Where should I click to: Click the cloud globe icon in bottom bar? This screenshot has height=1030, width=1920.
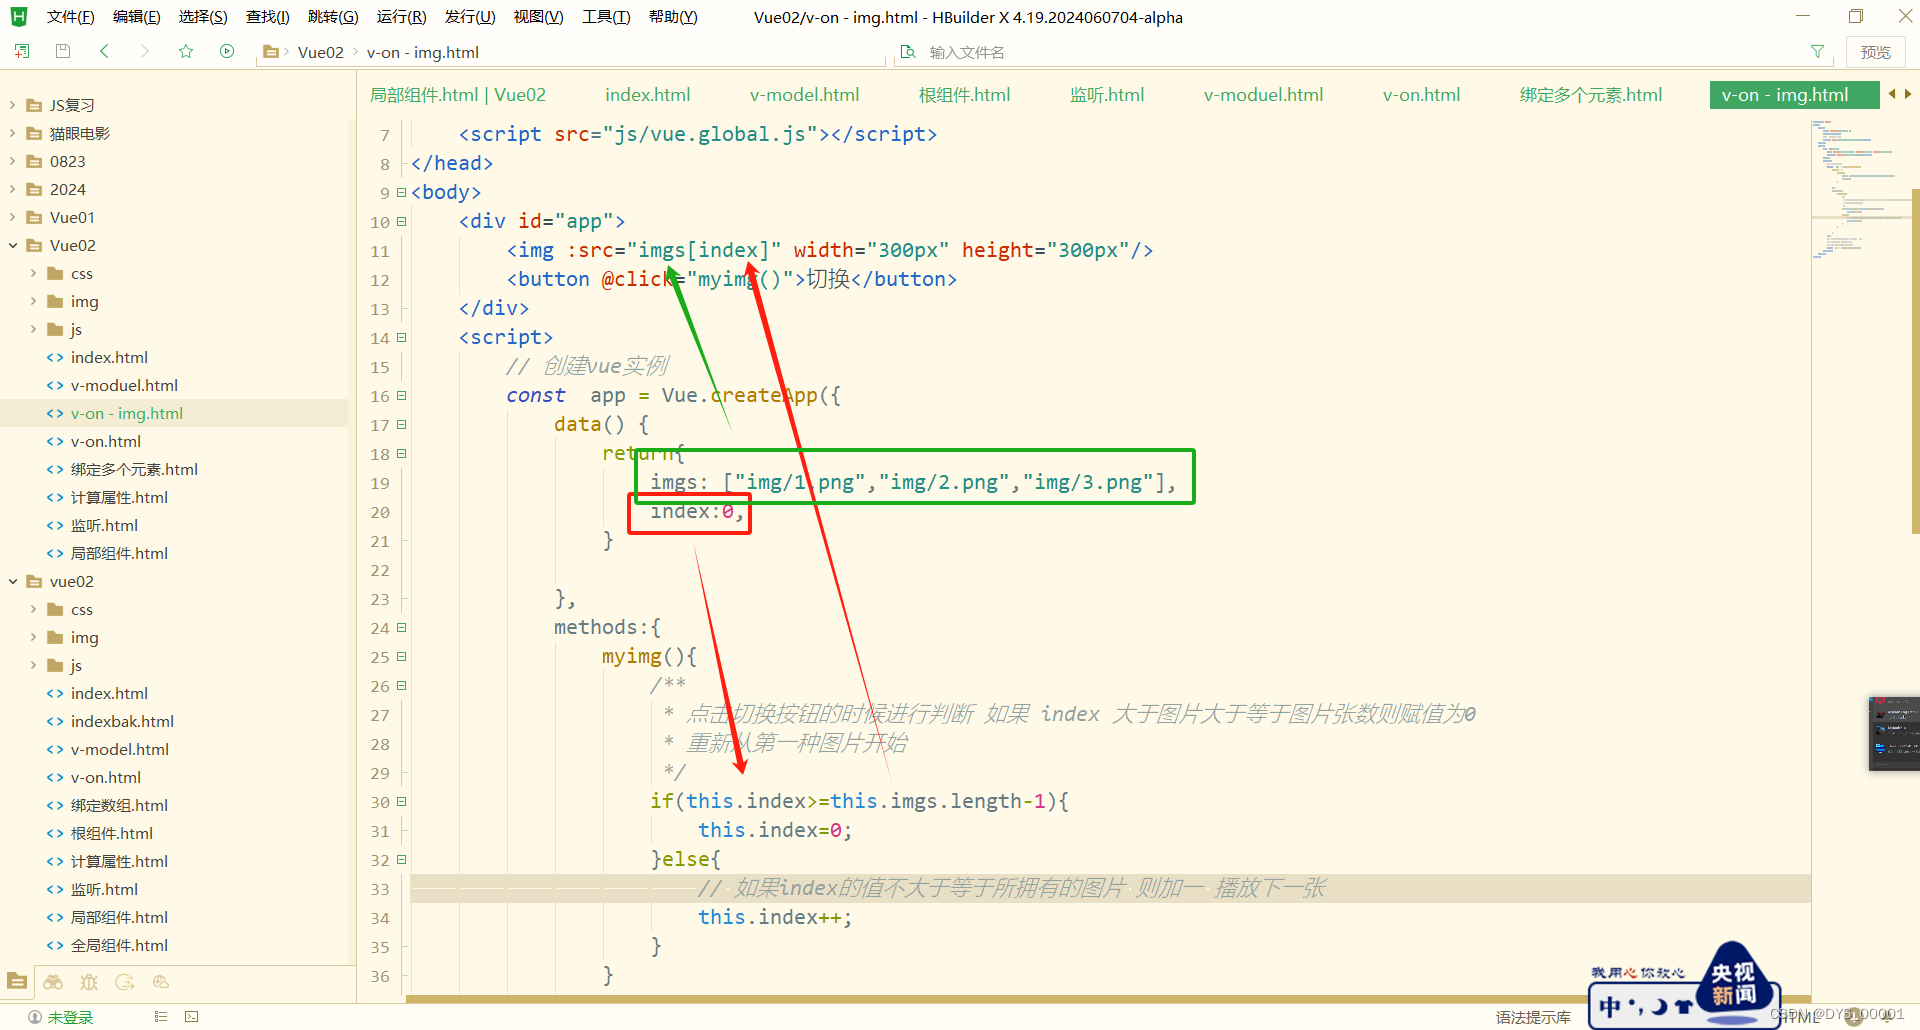161,982
